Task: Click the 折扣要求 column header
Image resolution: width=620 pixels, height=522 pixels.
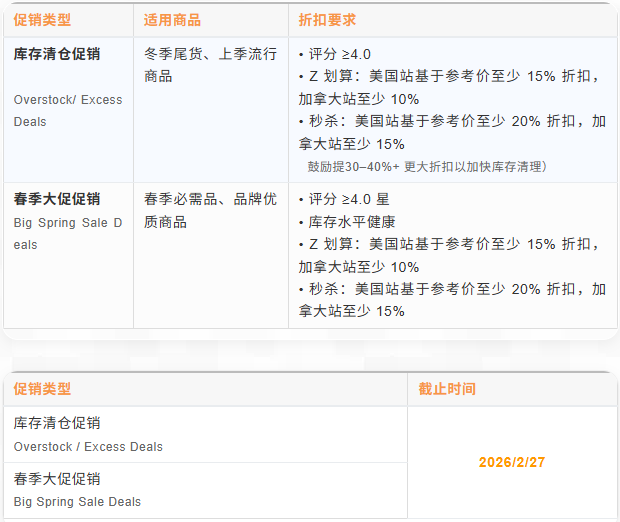Action: (327, 19)
